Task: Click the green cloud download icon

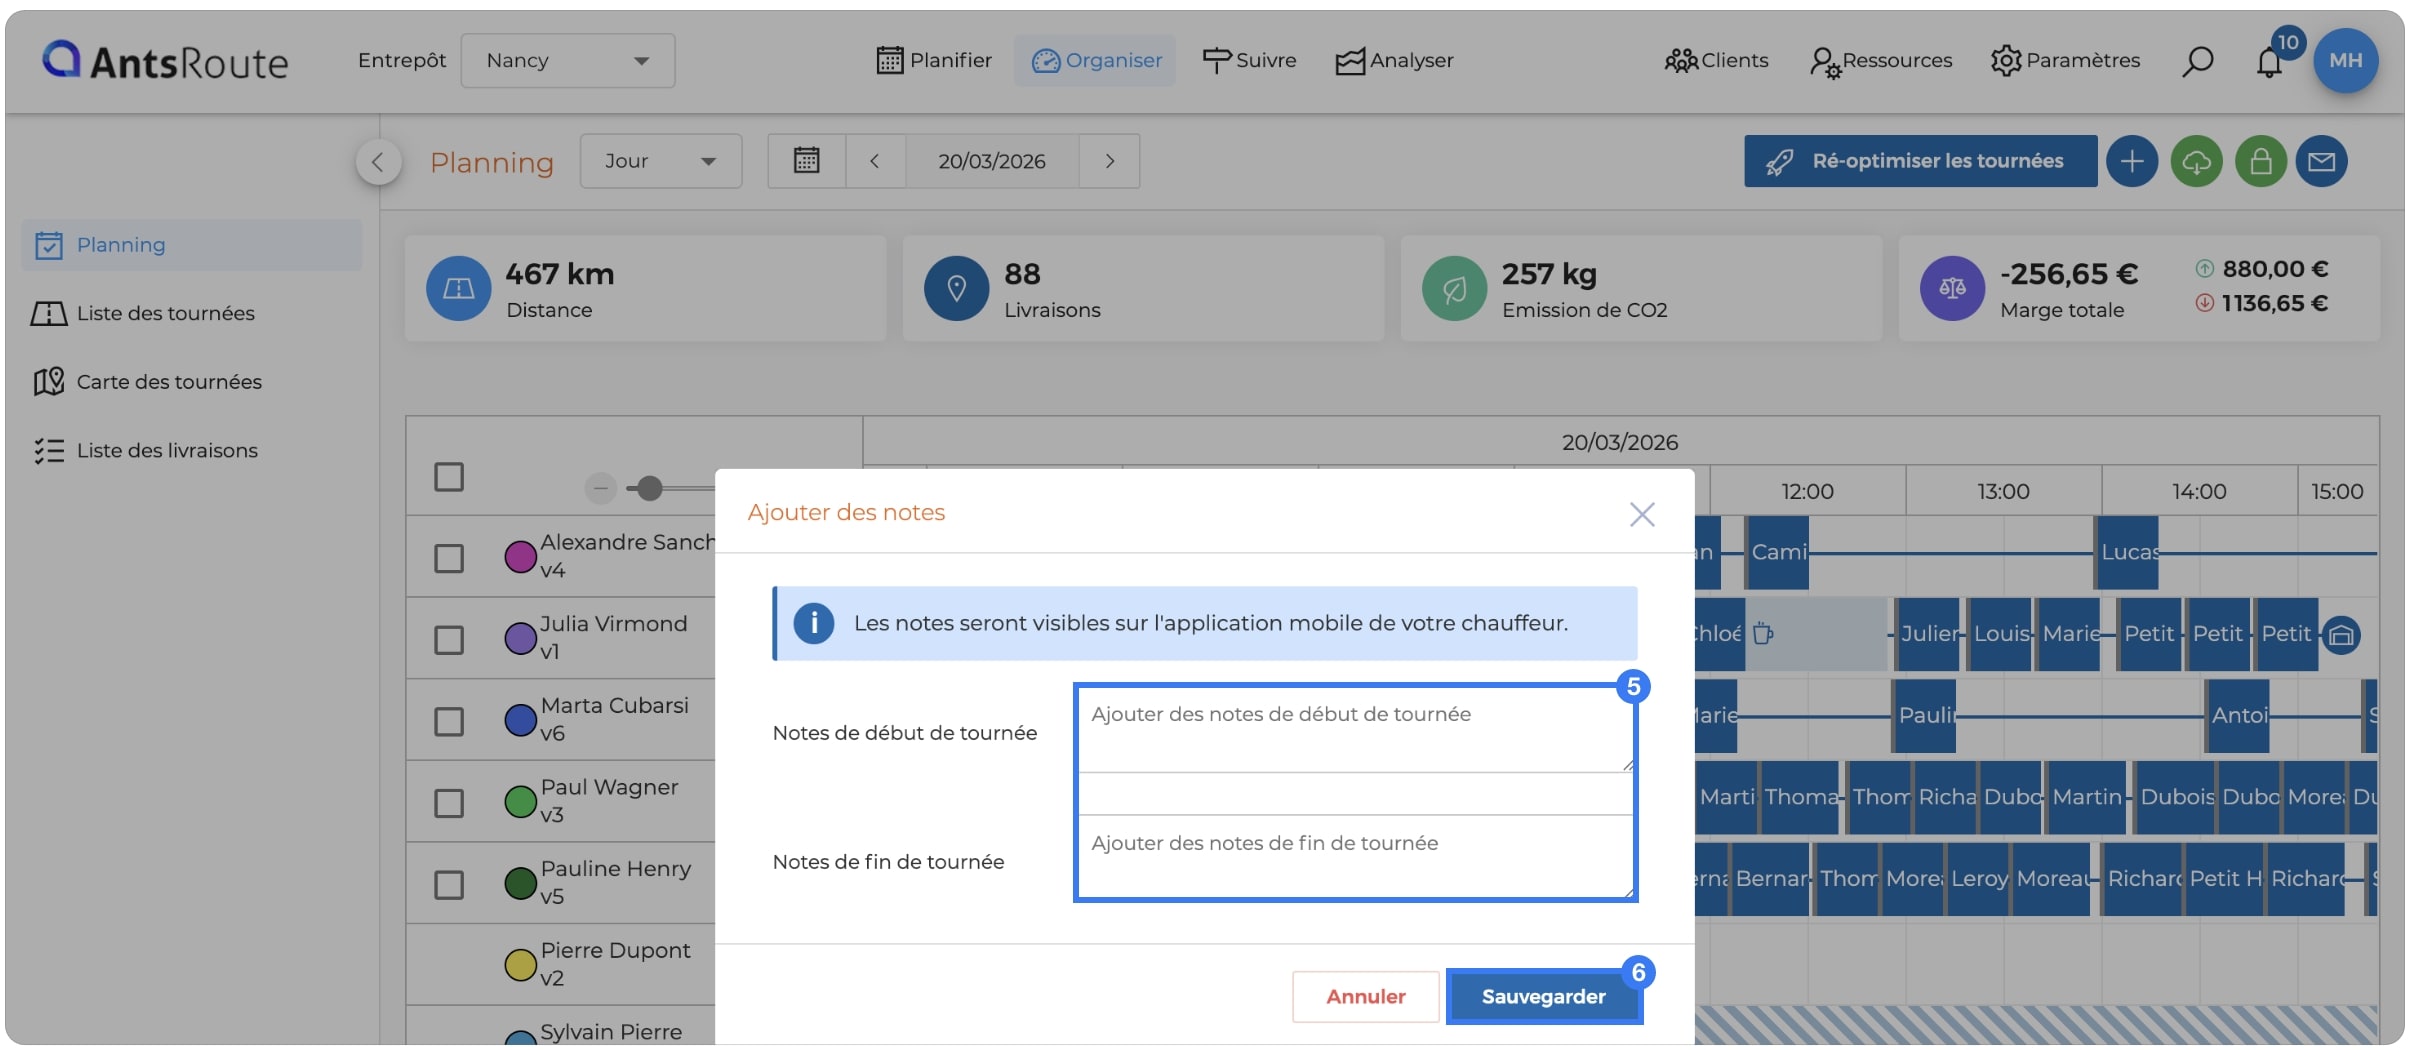Action: pos(2197,161)
